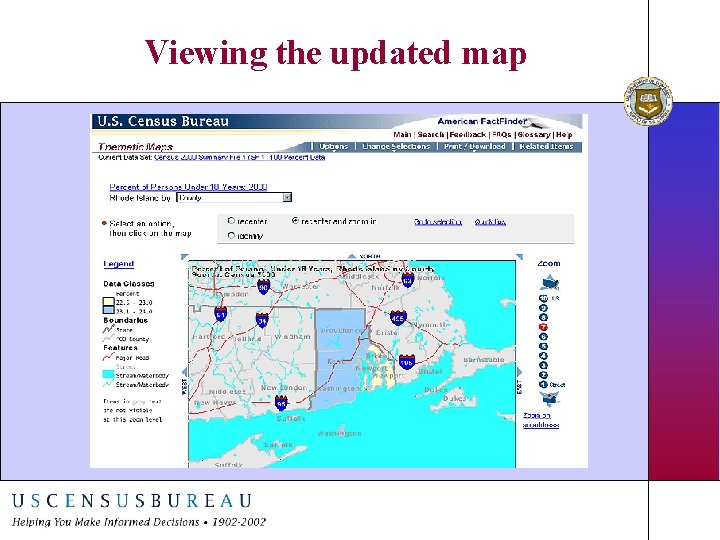The width and height of the screenshot is (720, 540).
Task: Click the Census Bureau seal emblem
Action: tap(648, 101)
